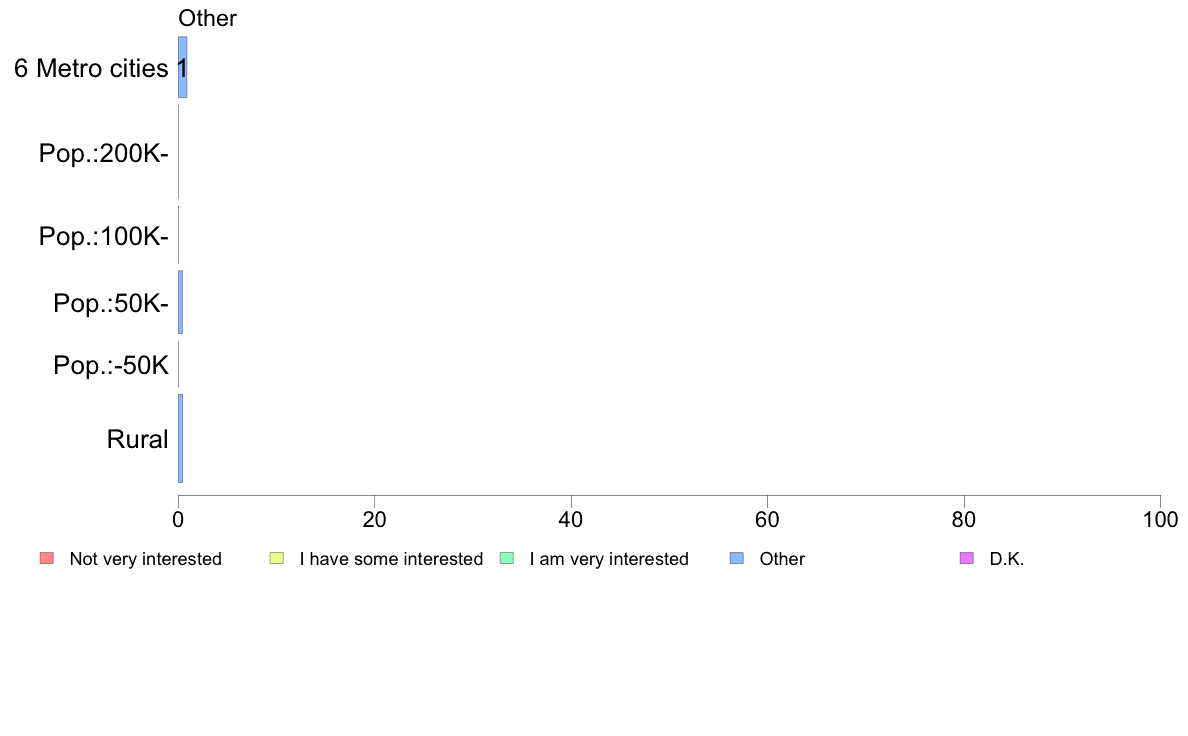1188x736 pixels.
Task: Select the 6 Metro cities bar
Action: click(183, 67)
